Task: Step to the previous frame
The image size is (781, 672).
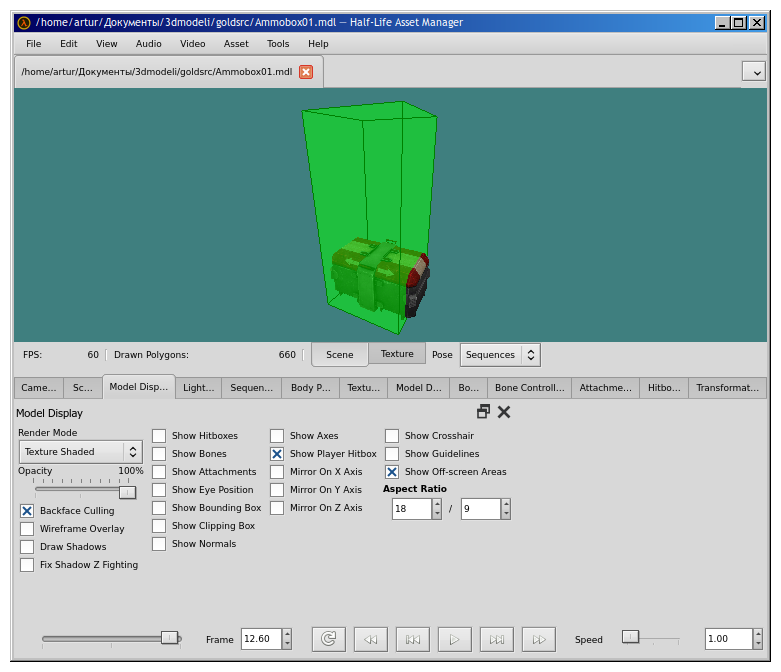Action: pyautogui.click(x=371, y=639)
